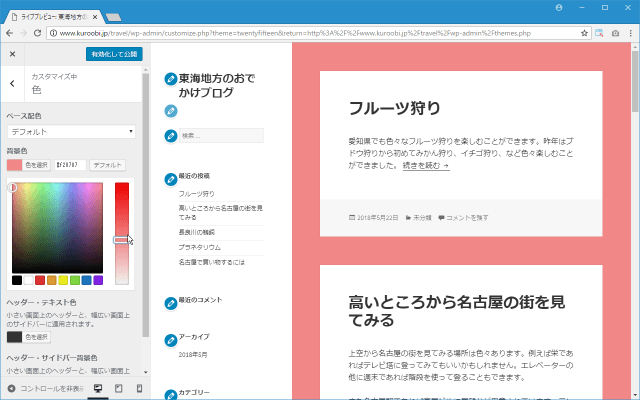Edit 最近のコメント widget pencil icon

click(171, 303)
